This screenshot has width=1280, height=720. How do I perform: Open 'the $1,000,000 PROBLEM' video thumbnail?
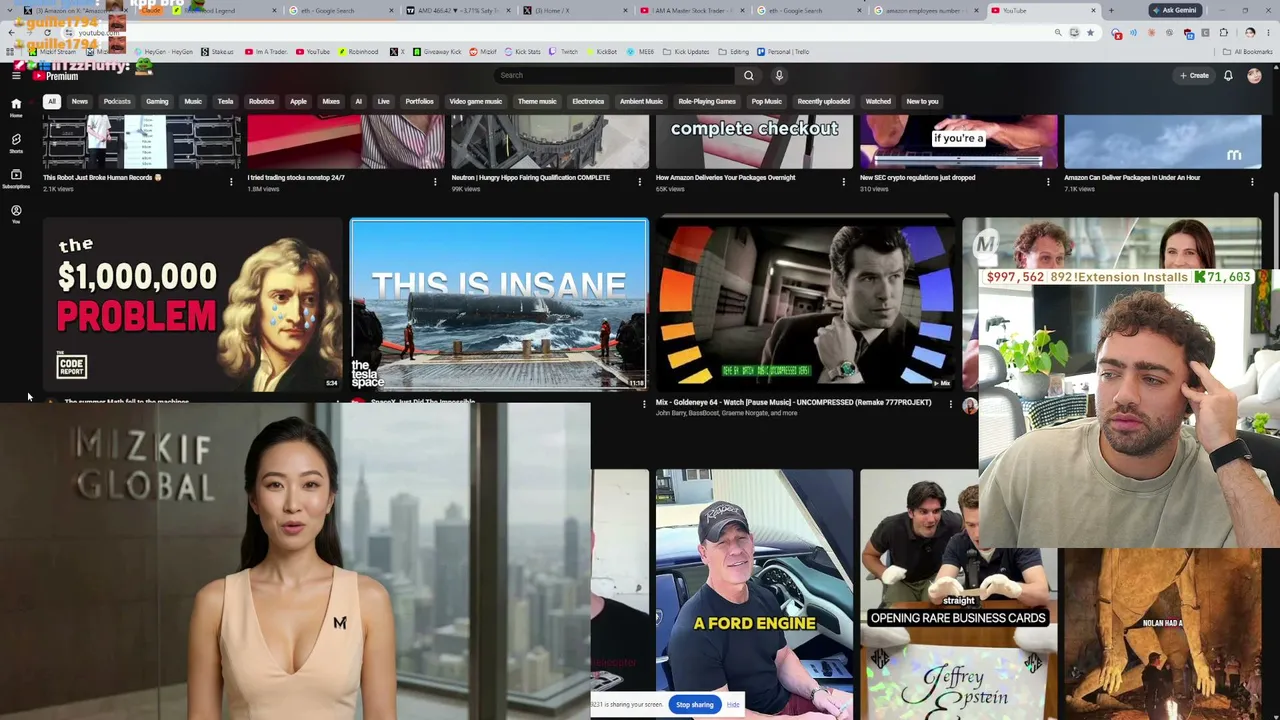(192, 304)
